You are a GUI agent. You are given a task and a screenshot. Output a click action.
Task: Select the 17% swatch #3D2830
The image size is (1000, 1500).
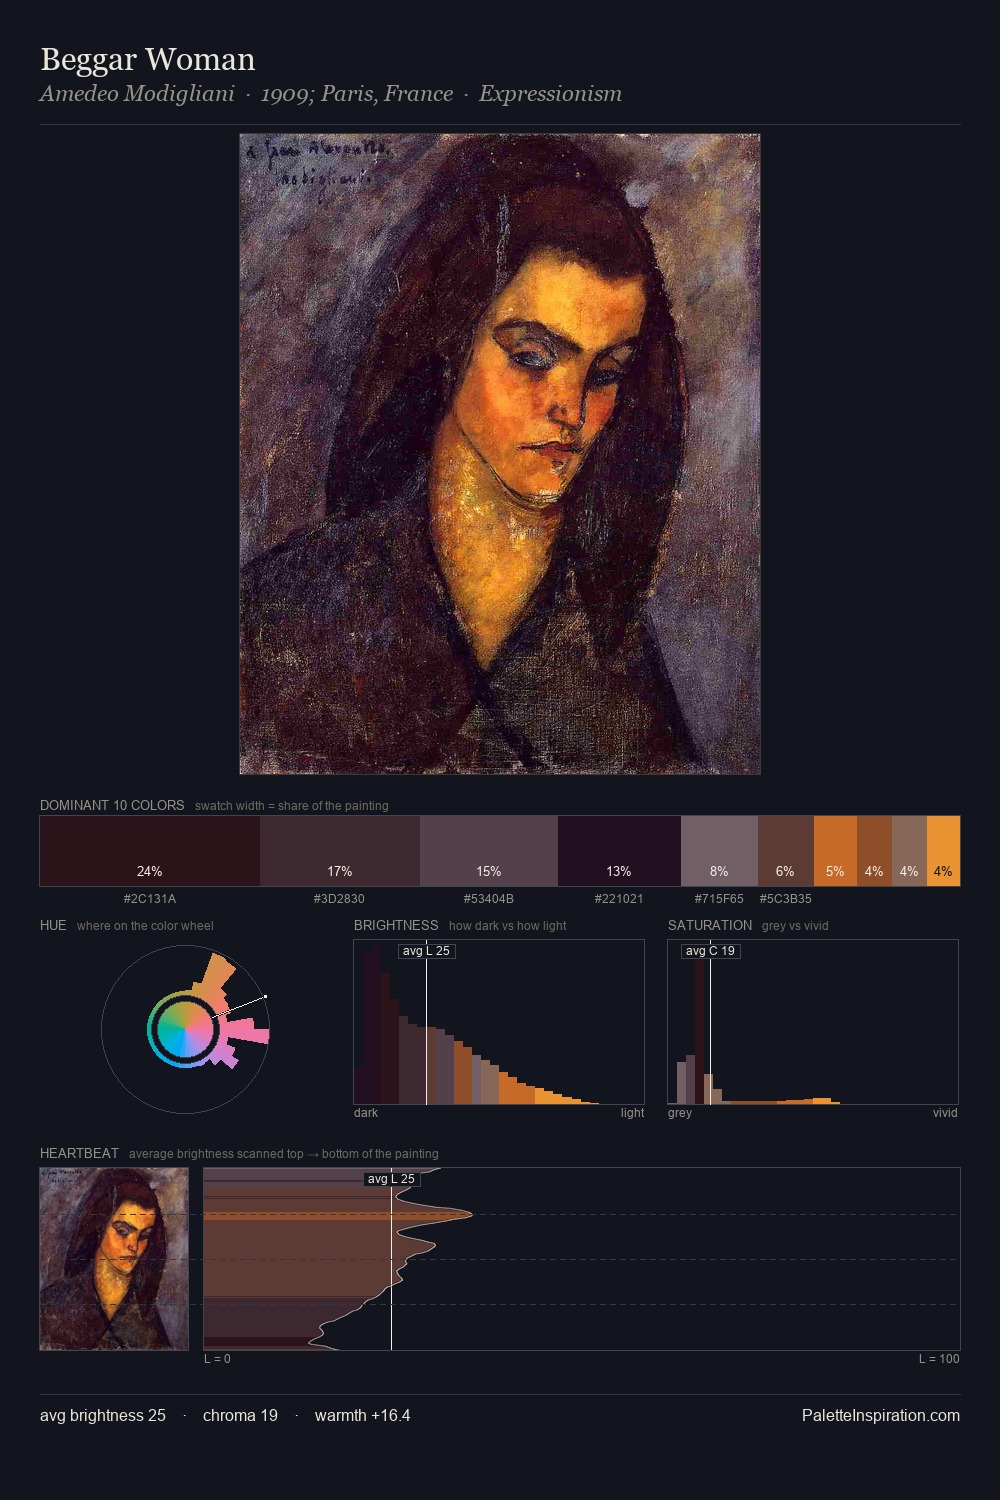point(340,851)
